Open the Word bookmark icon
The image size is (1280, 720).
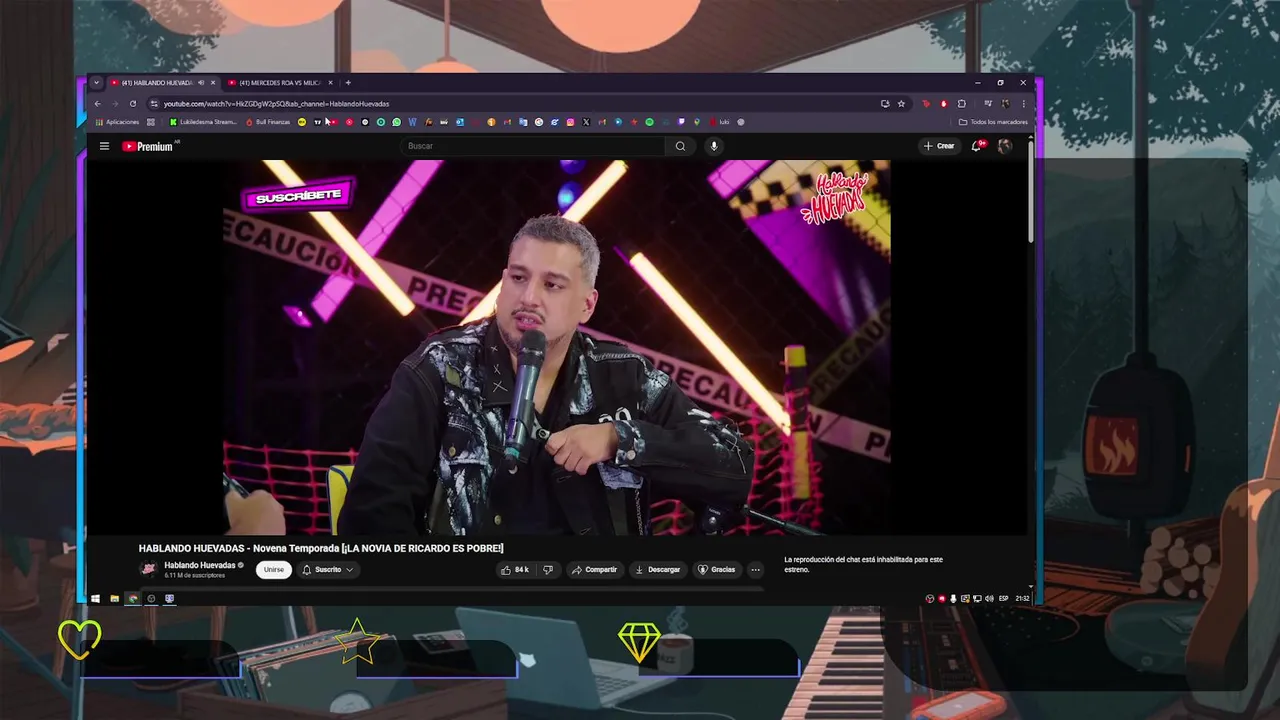412,122
